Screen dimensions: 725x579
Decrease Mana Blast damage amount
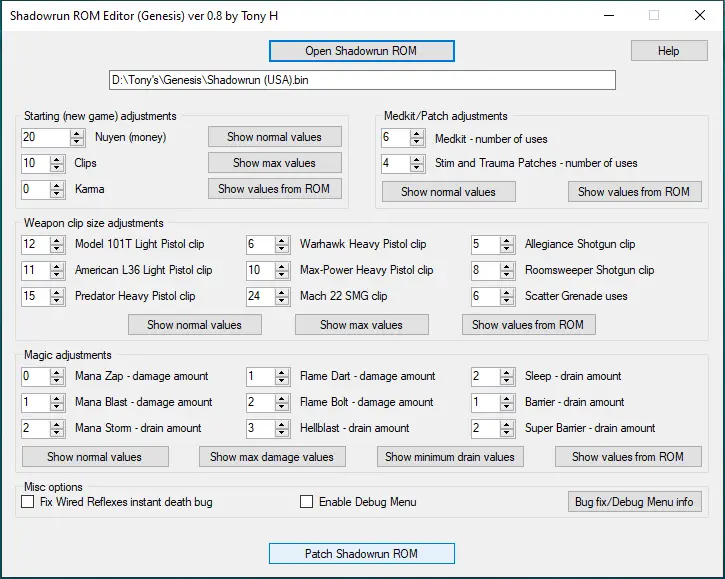point(57,407)
